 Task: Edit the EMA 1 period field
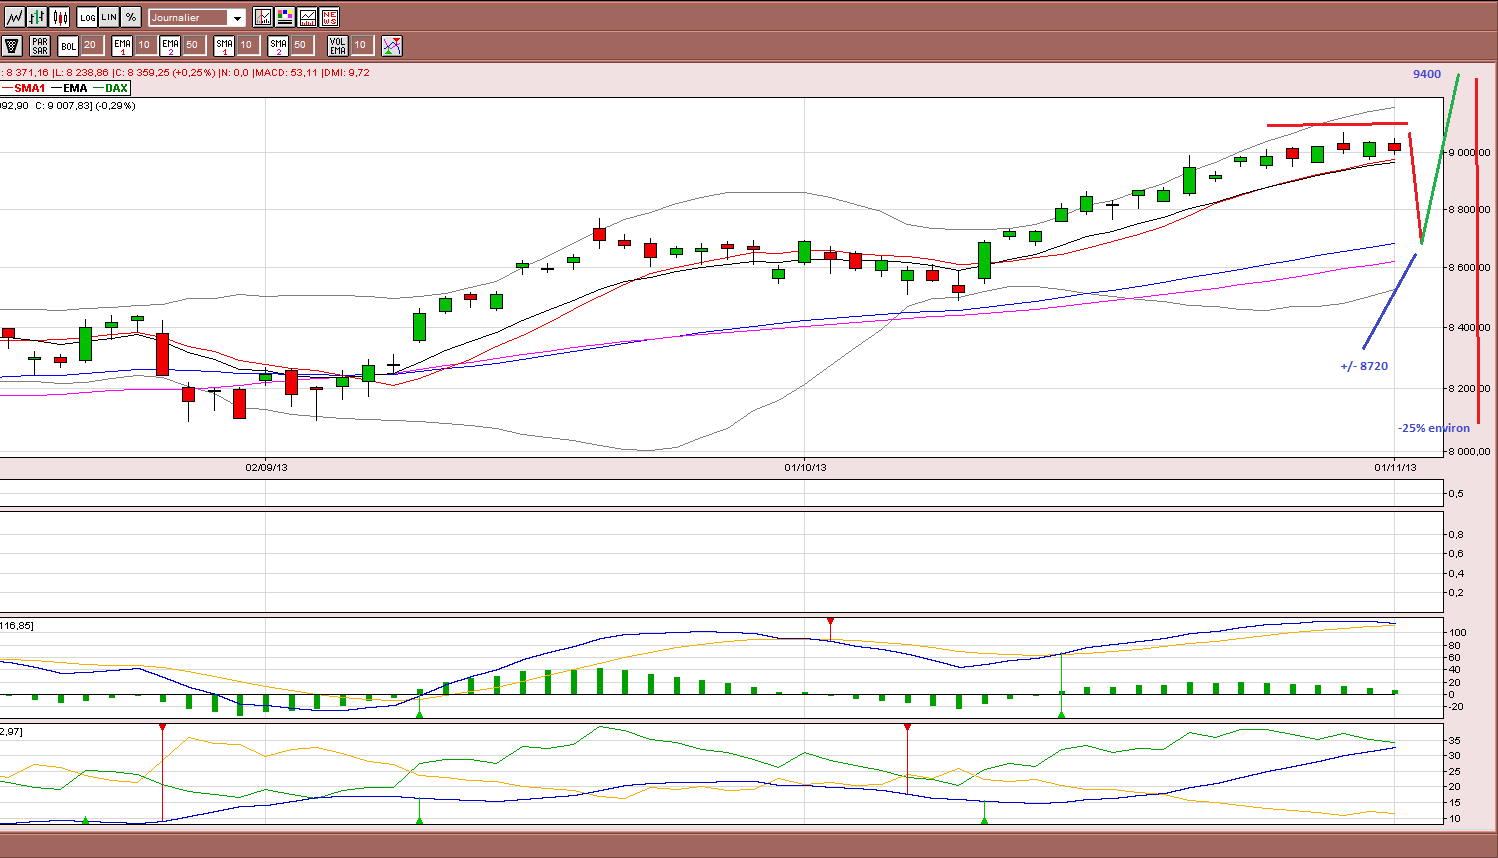(145, 45)
